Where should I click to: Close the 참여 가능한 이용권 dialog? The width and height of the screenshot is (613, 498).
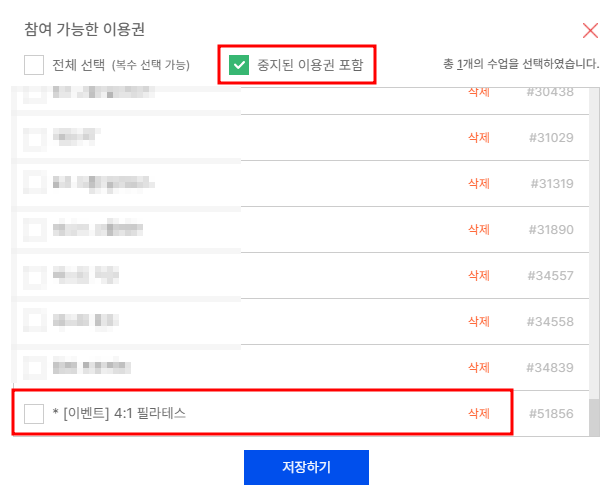pyautogui.click(x=590, y=30)
